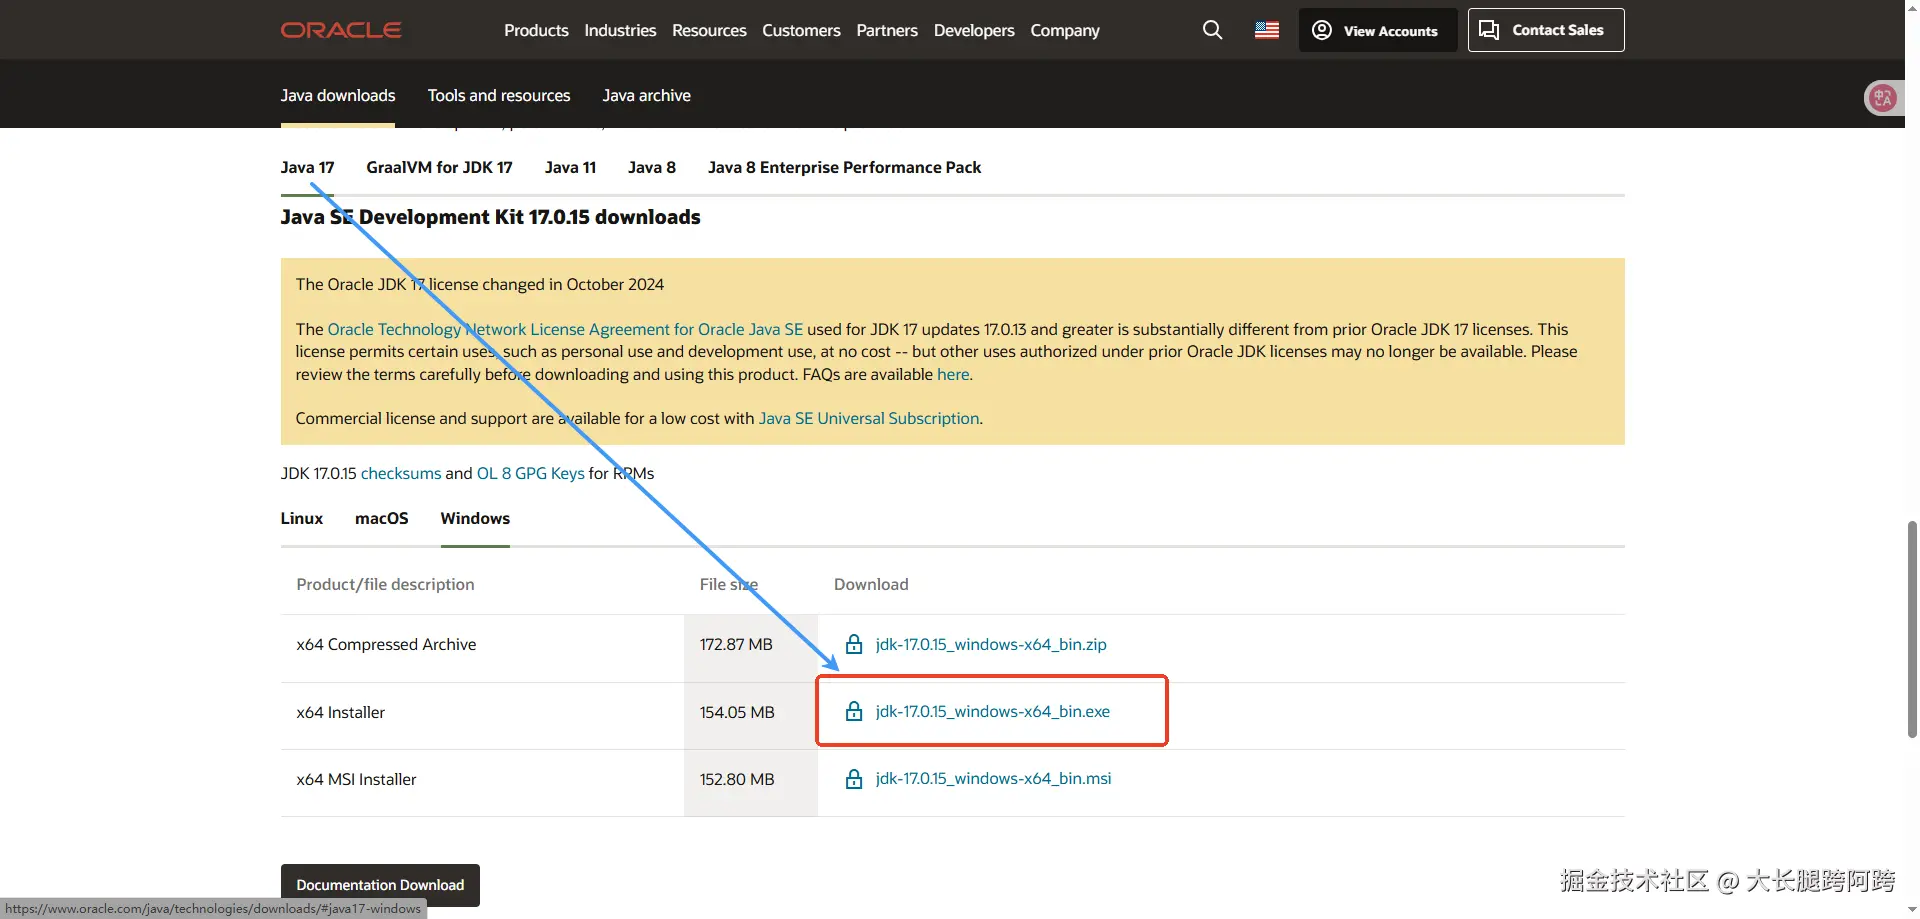
Task: Click lock icon beside jdk-17.0.15 exe download
Action: point(854,711)
